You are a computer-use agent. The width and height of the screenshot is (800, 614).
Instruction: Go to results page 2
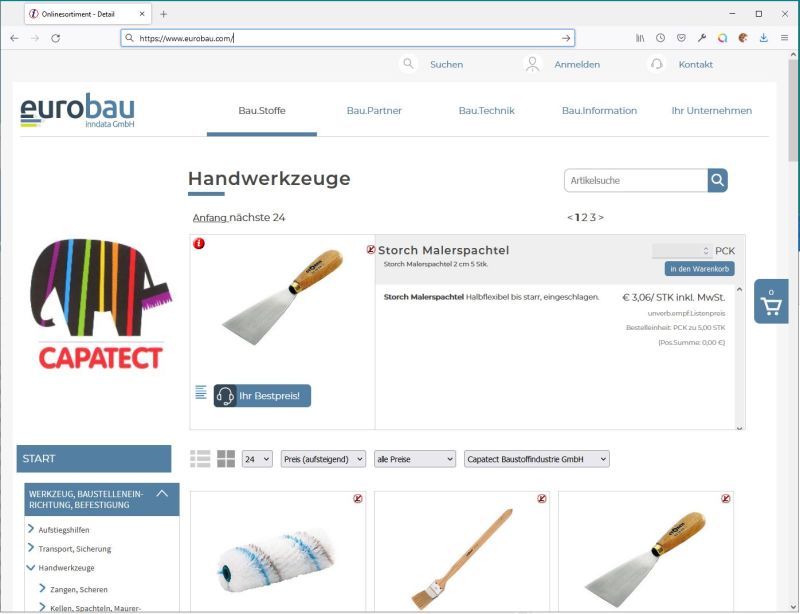pos(585,217)
